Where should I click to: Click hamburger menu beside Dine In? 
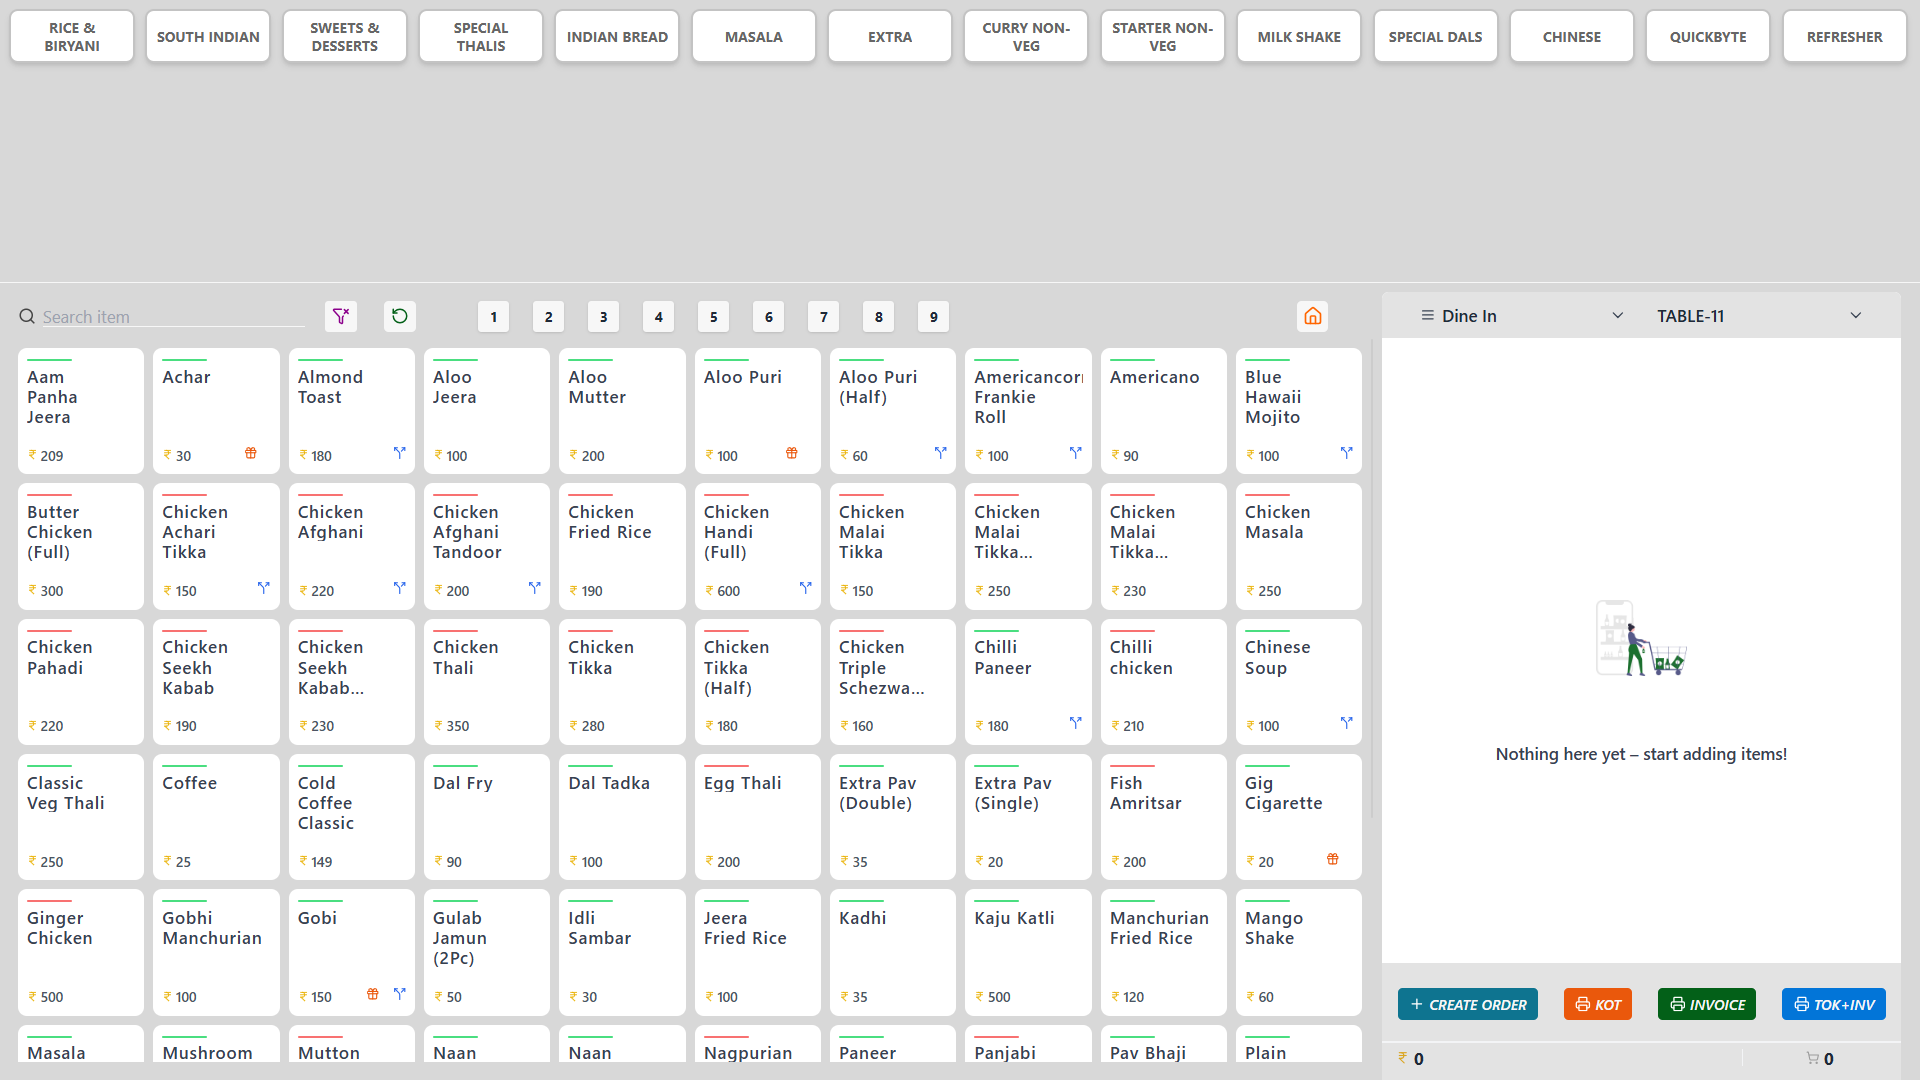(x=1428, y=316)
